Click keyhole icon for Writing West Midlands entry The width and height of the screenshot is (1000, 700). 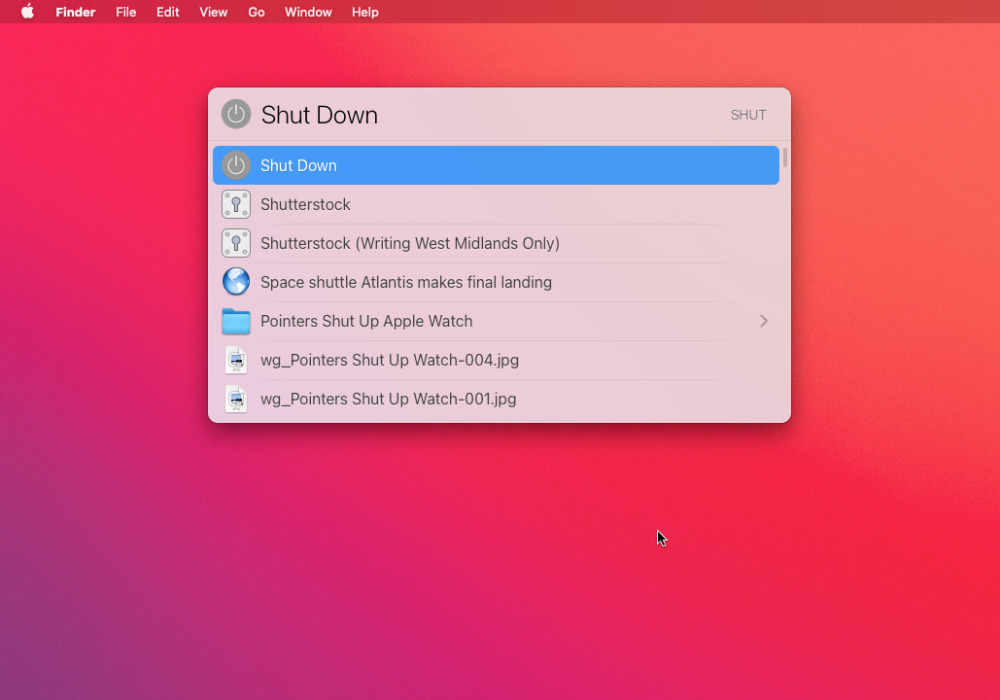point(236,244)
